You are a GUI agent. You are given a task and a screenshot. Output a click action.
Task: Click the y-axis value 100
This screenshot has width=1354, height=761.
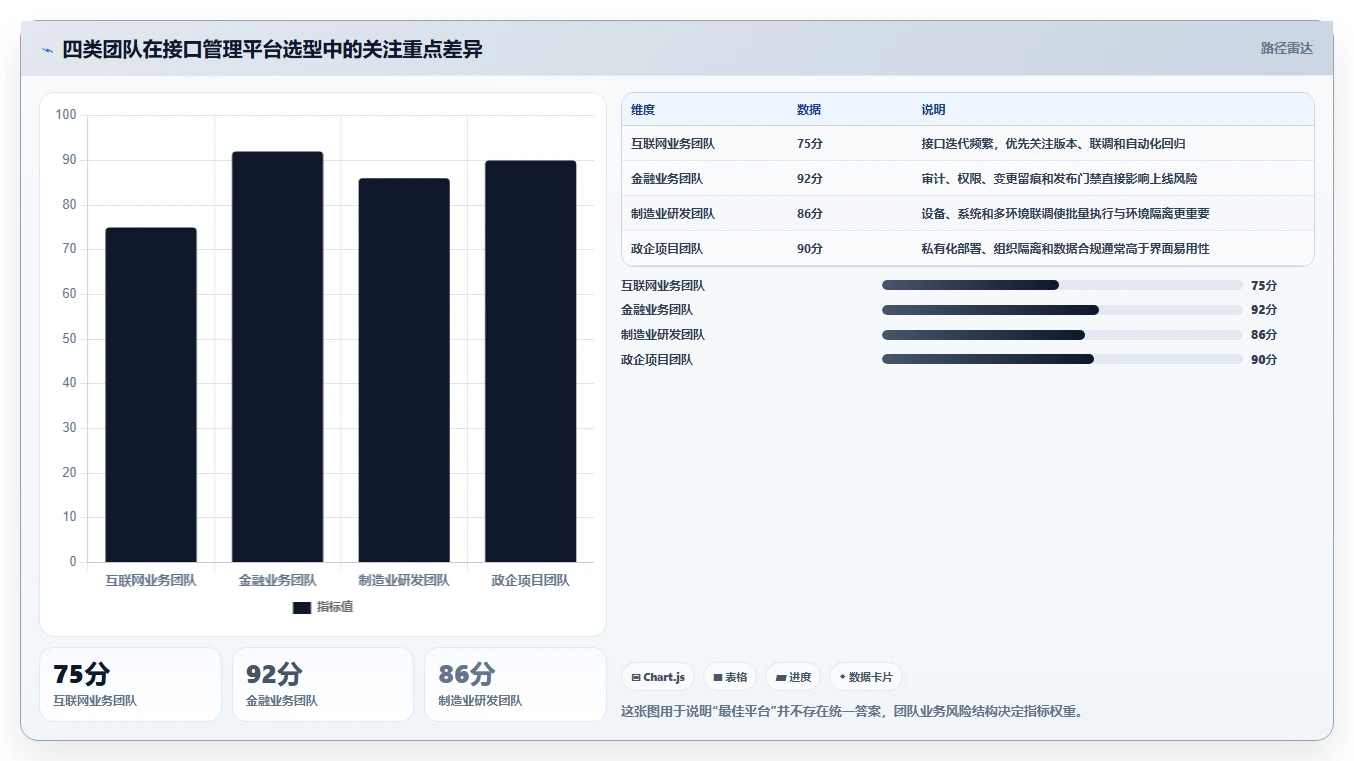click(66, 115)
